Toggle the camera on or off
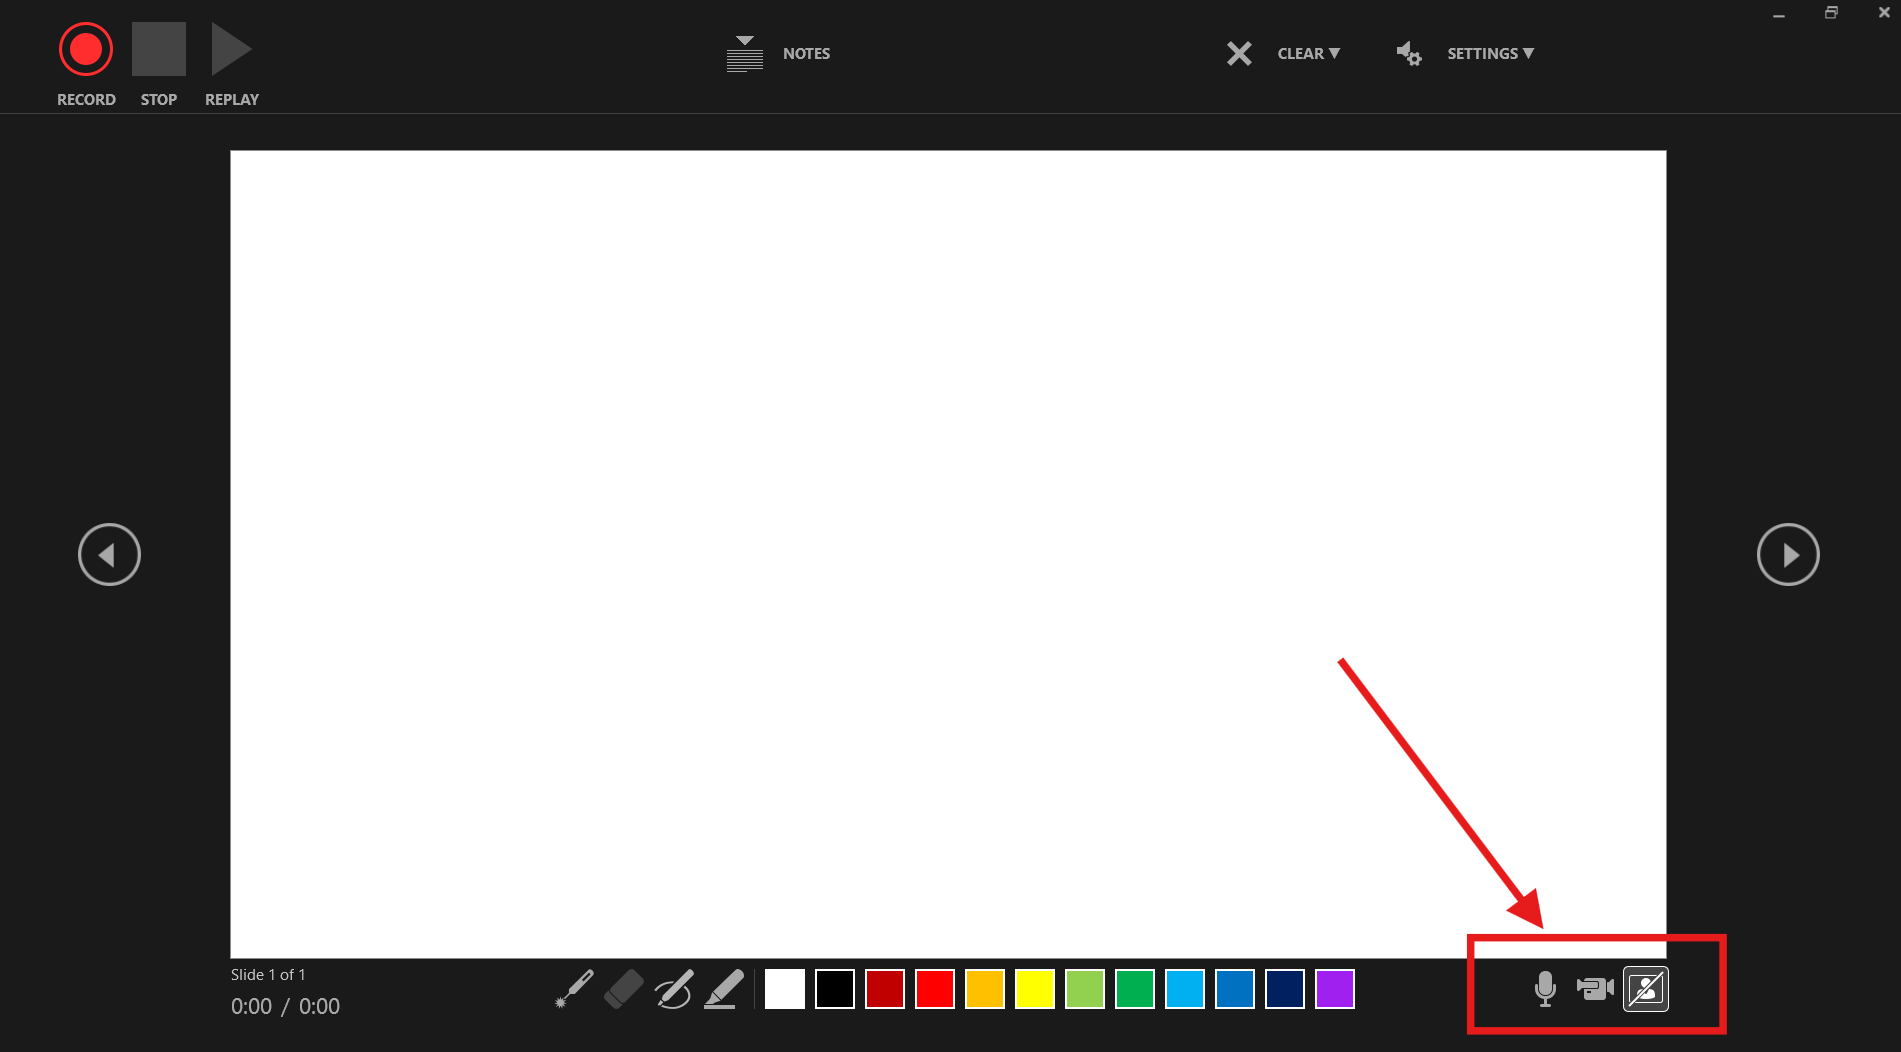Image resolution: width=1901 pixels, height=1052 pixels. (1594, 989)
